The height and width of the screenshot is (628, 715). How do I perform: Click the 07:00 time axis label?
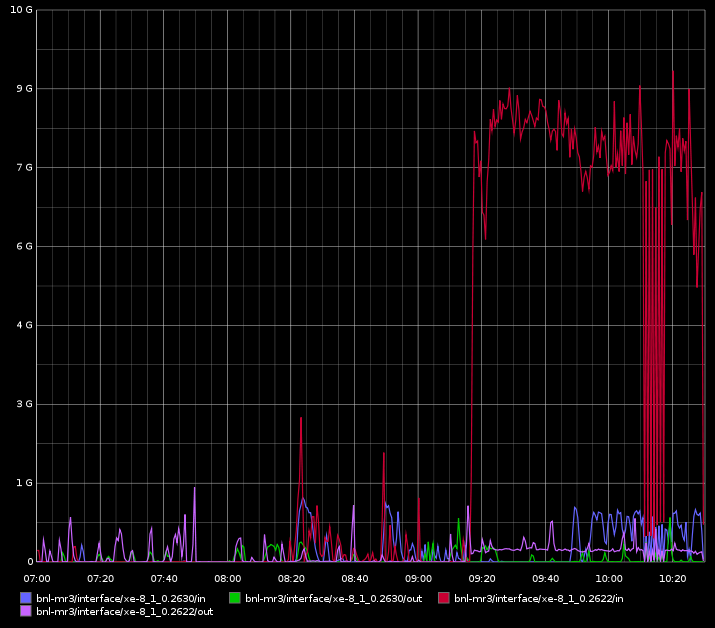tap(37, 578)
